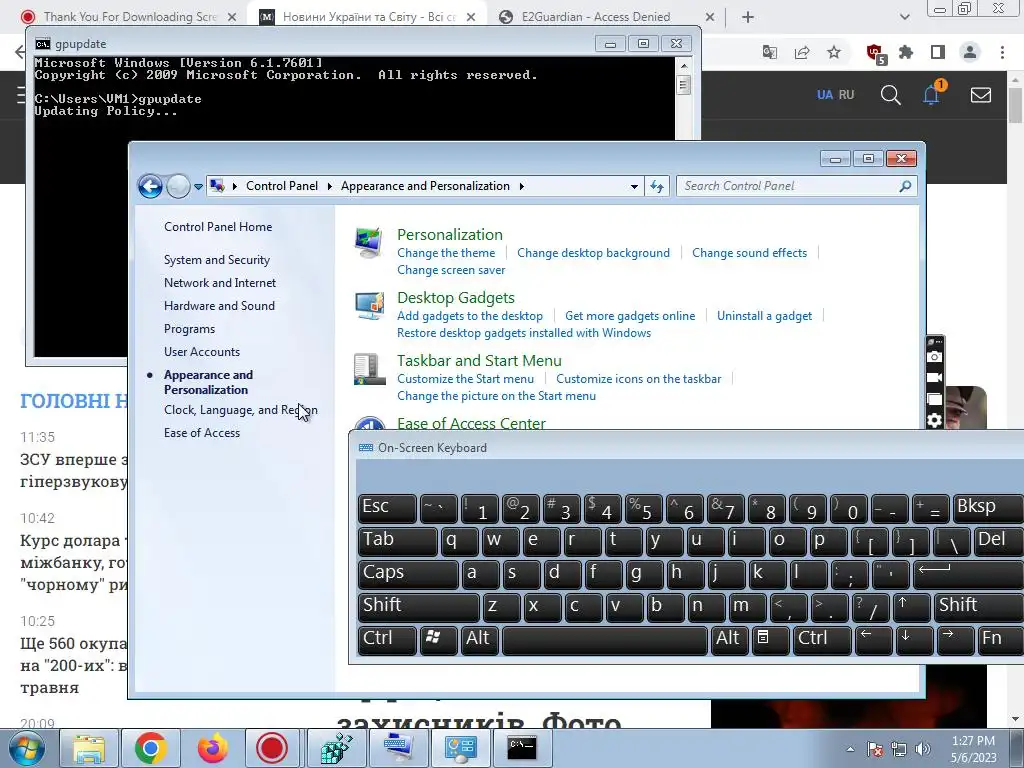Click the Google Translate icon in address bar
The image size is (1024, 768).
pos(770,52)
